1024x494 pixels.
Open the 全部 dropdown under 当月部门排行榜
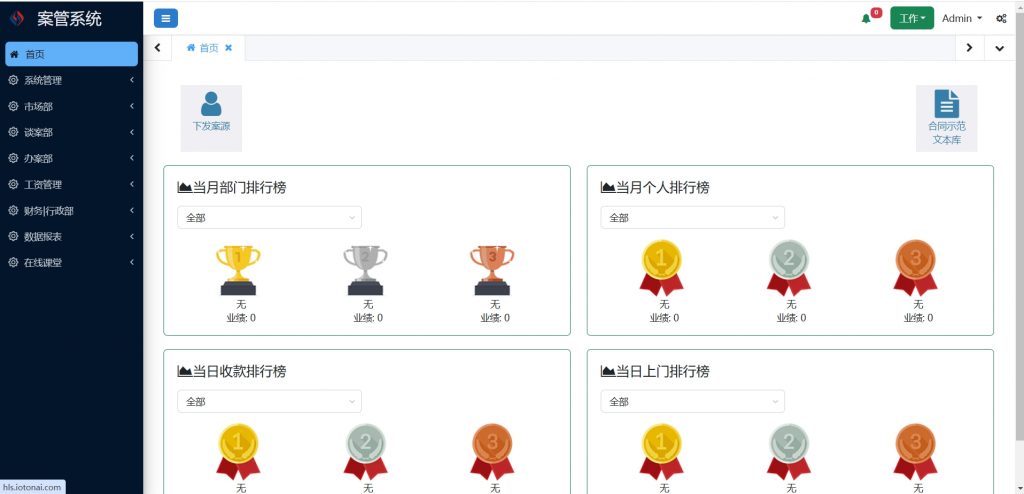tap(269, 218)
